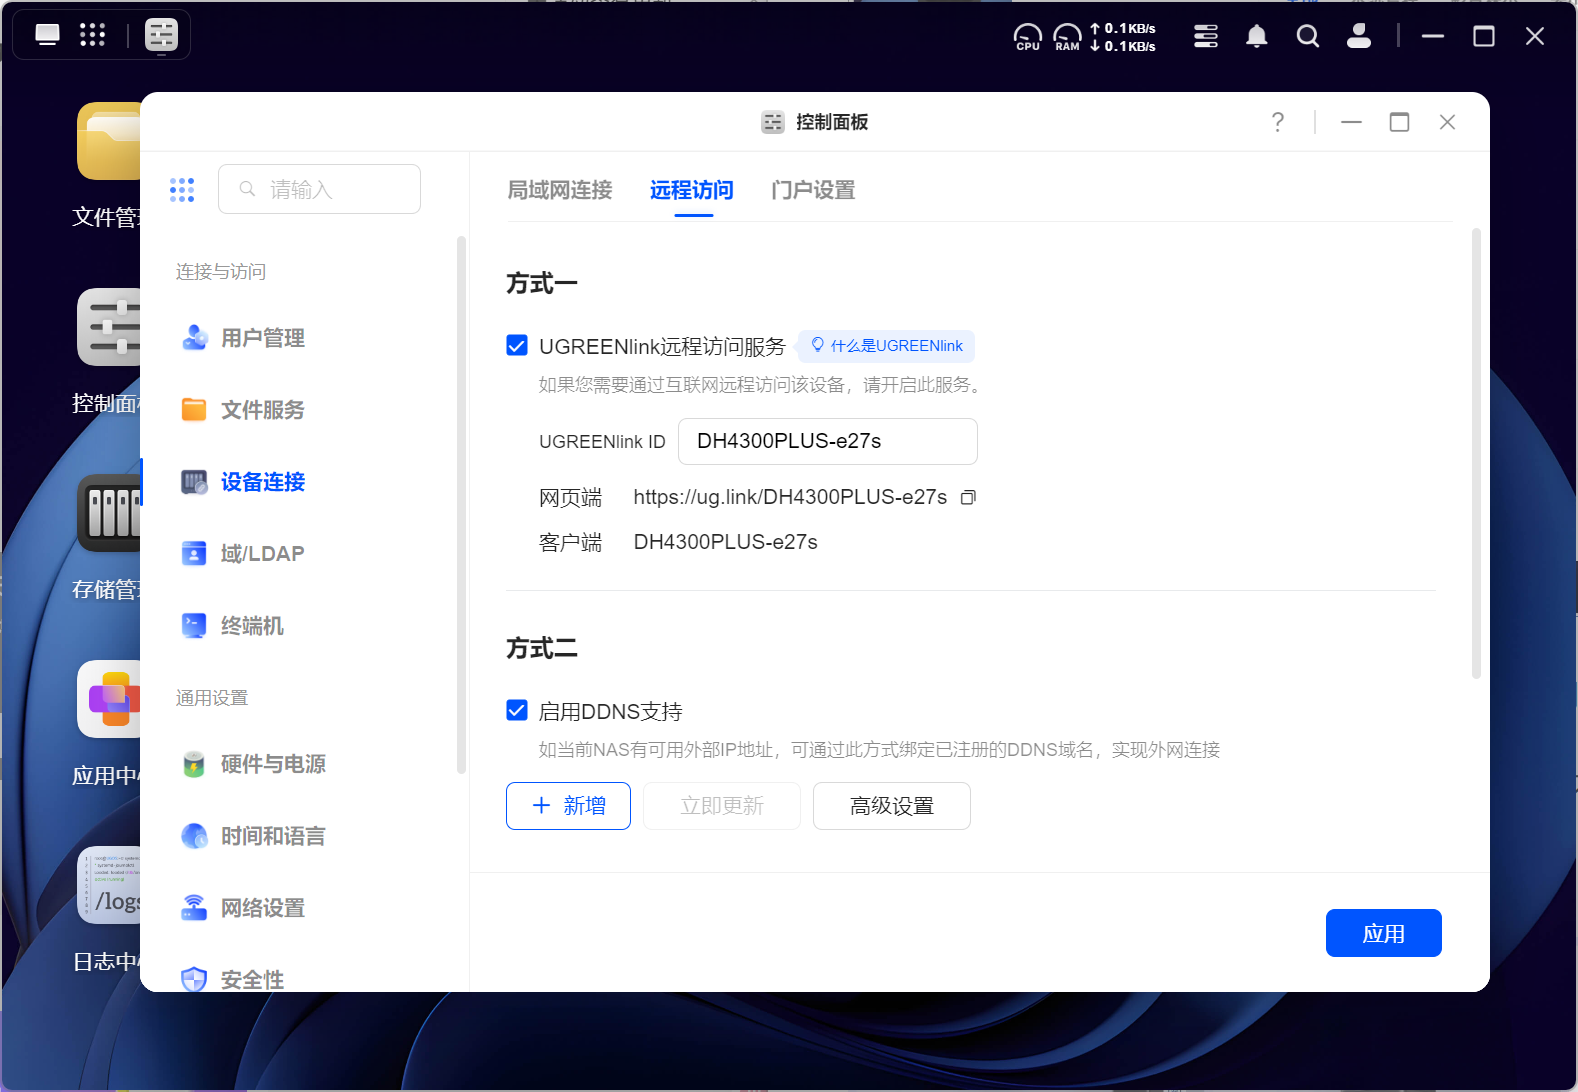1578x1092 pixels.
Task: Open App Center desktop icon
Action: click(109, 699)
